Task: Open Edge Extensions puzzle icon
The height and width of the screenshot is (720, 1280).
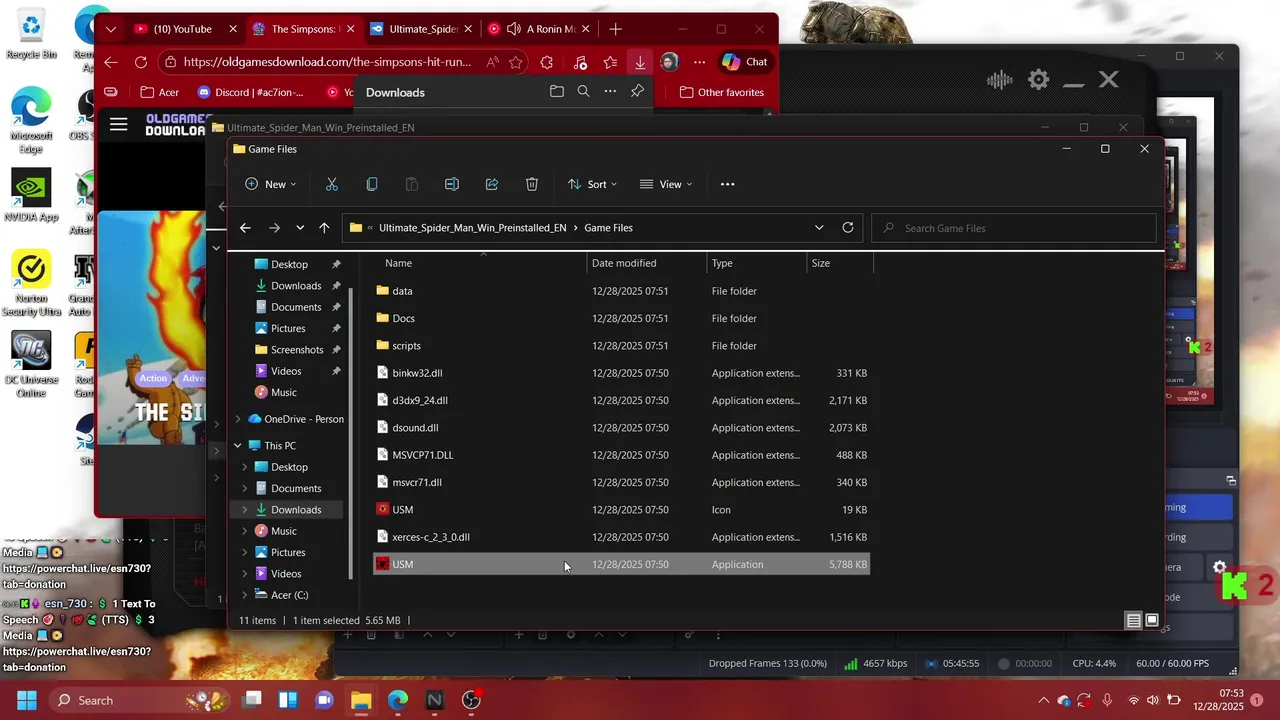Action: tap(546, 62)
